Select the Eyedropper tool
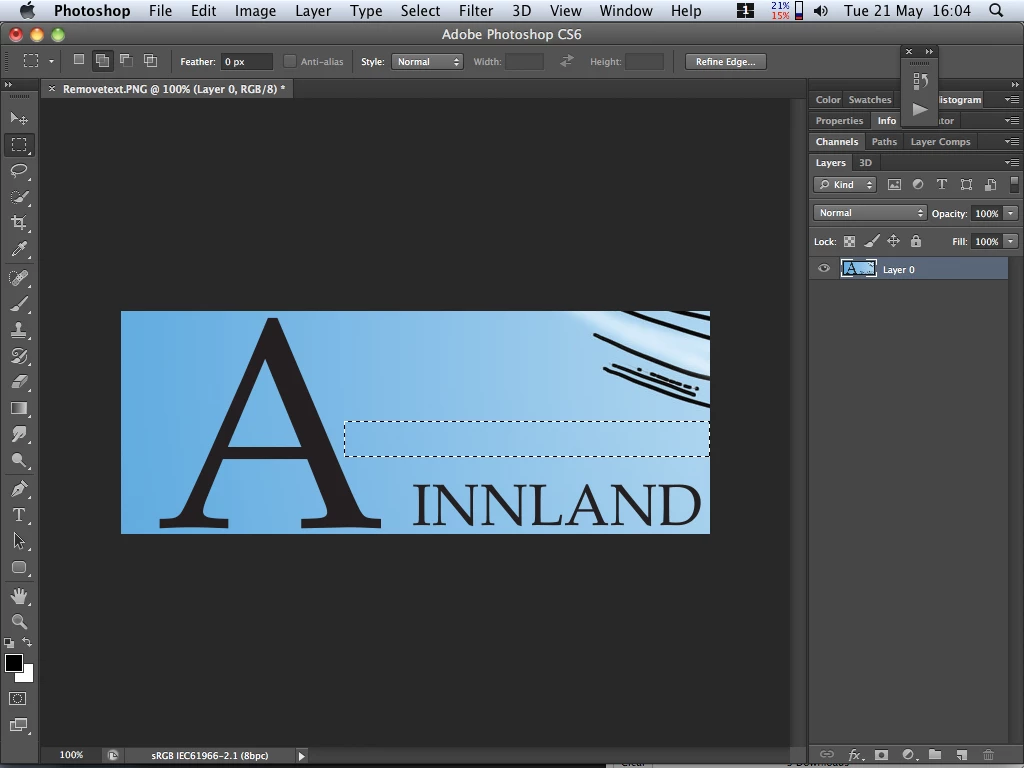Image resolution: width=1024 pixels, height=768 pixels. point(19,249)
